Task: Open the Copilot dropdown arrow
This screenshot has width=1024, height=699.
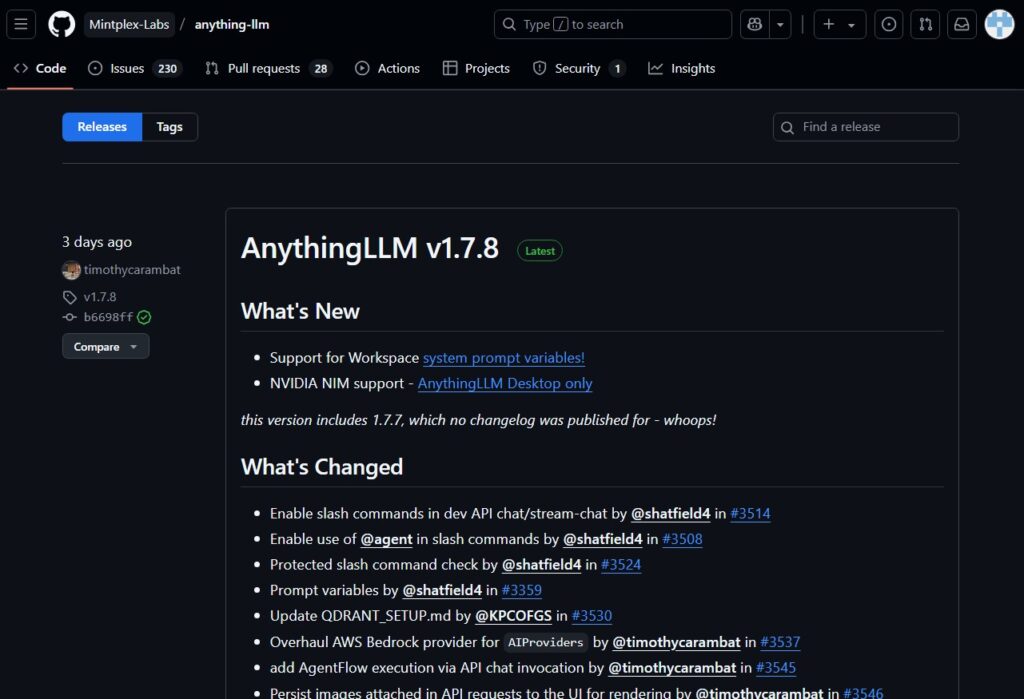Action: [x=780, y=24]
